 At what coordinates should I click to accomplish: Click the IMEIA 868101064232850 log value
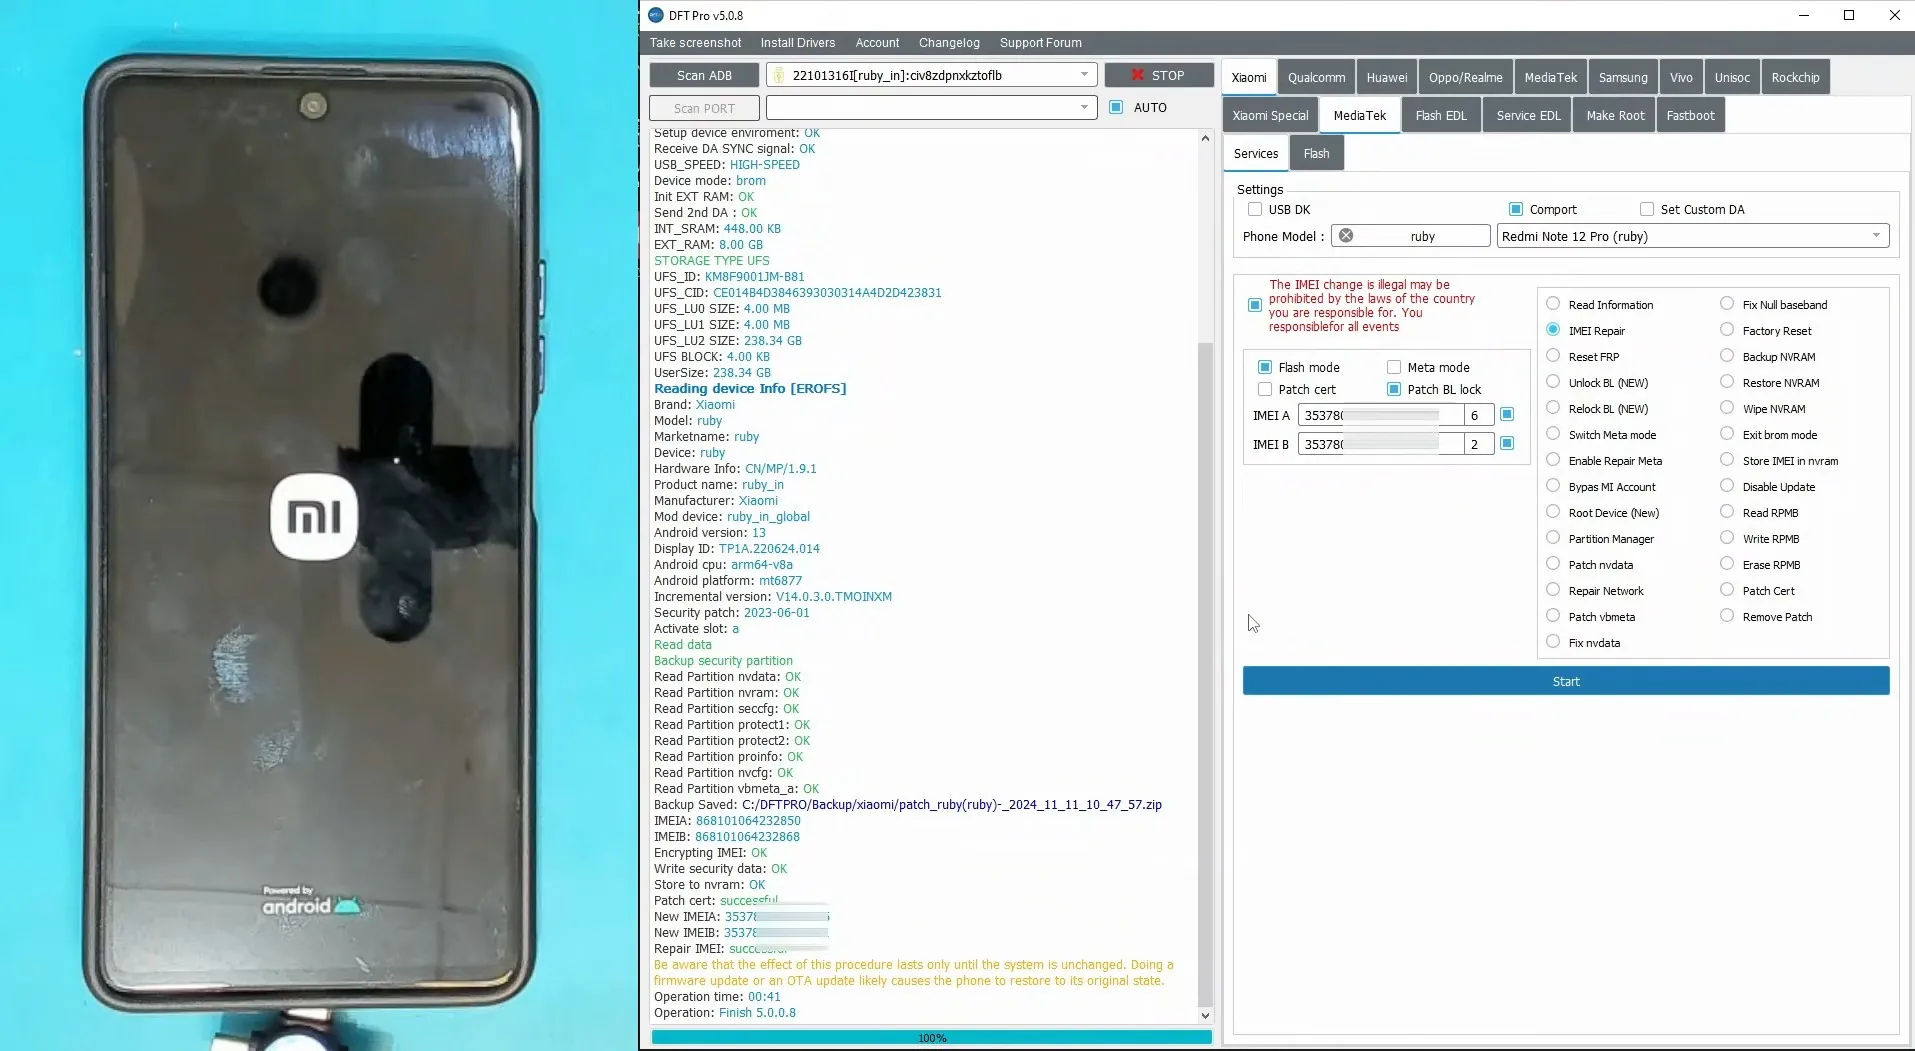point(747,820)
